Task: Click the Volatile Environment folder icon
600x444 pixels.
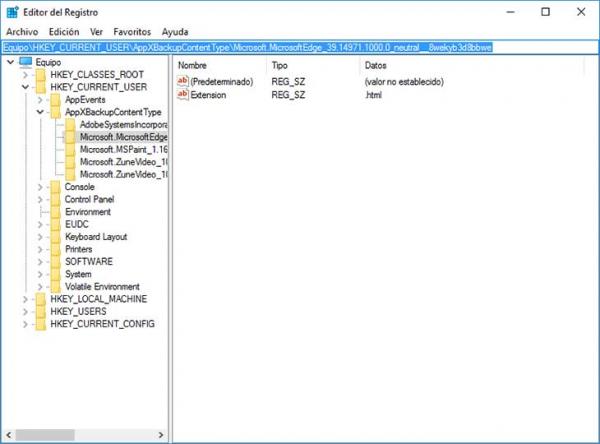Action: click(x=55, y=287)
